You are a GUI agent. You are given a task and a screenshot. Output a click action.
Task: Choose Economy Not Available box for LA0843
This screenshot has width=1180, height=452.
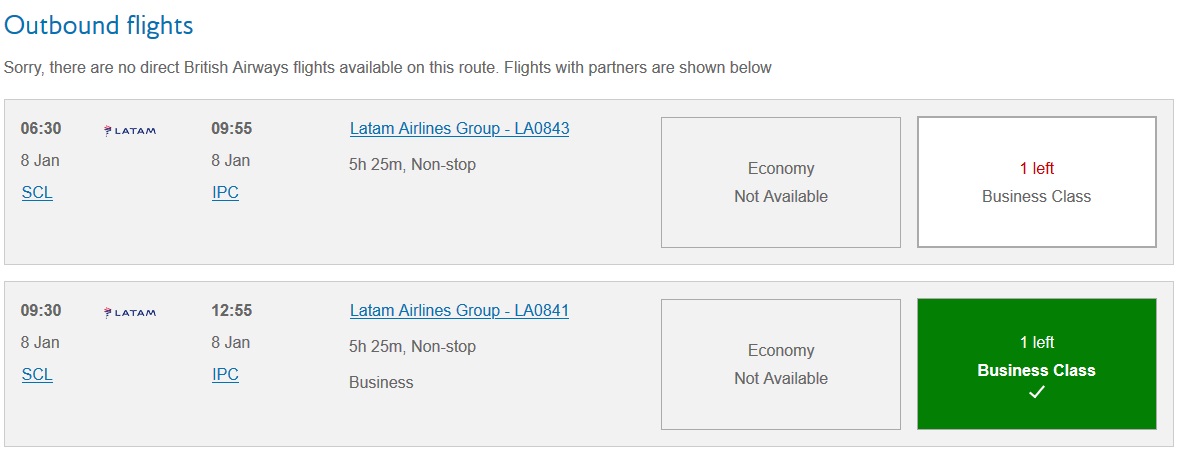pyautogui.click(x=780, y=182)
